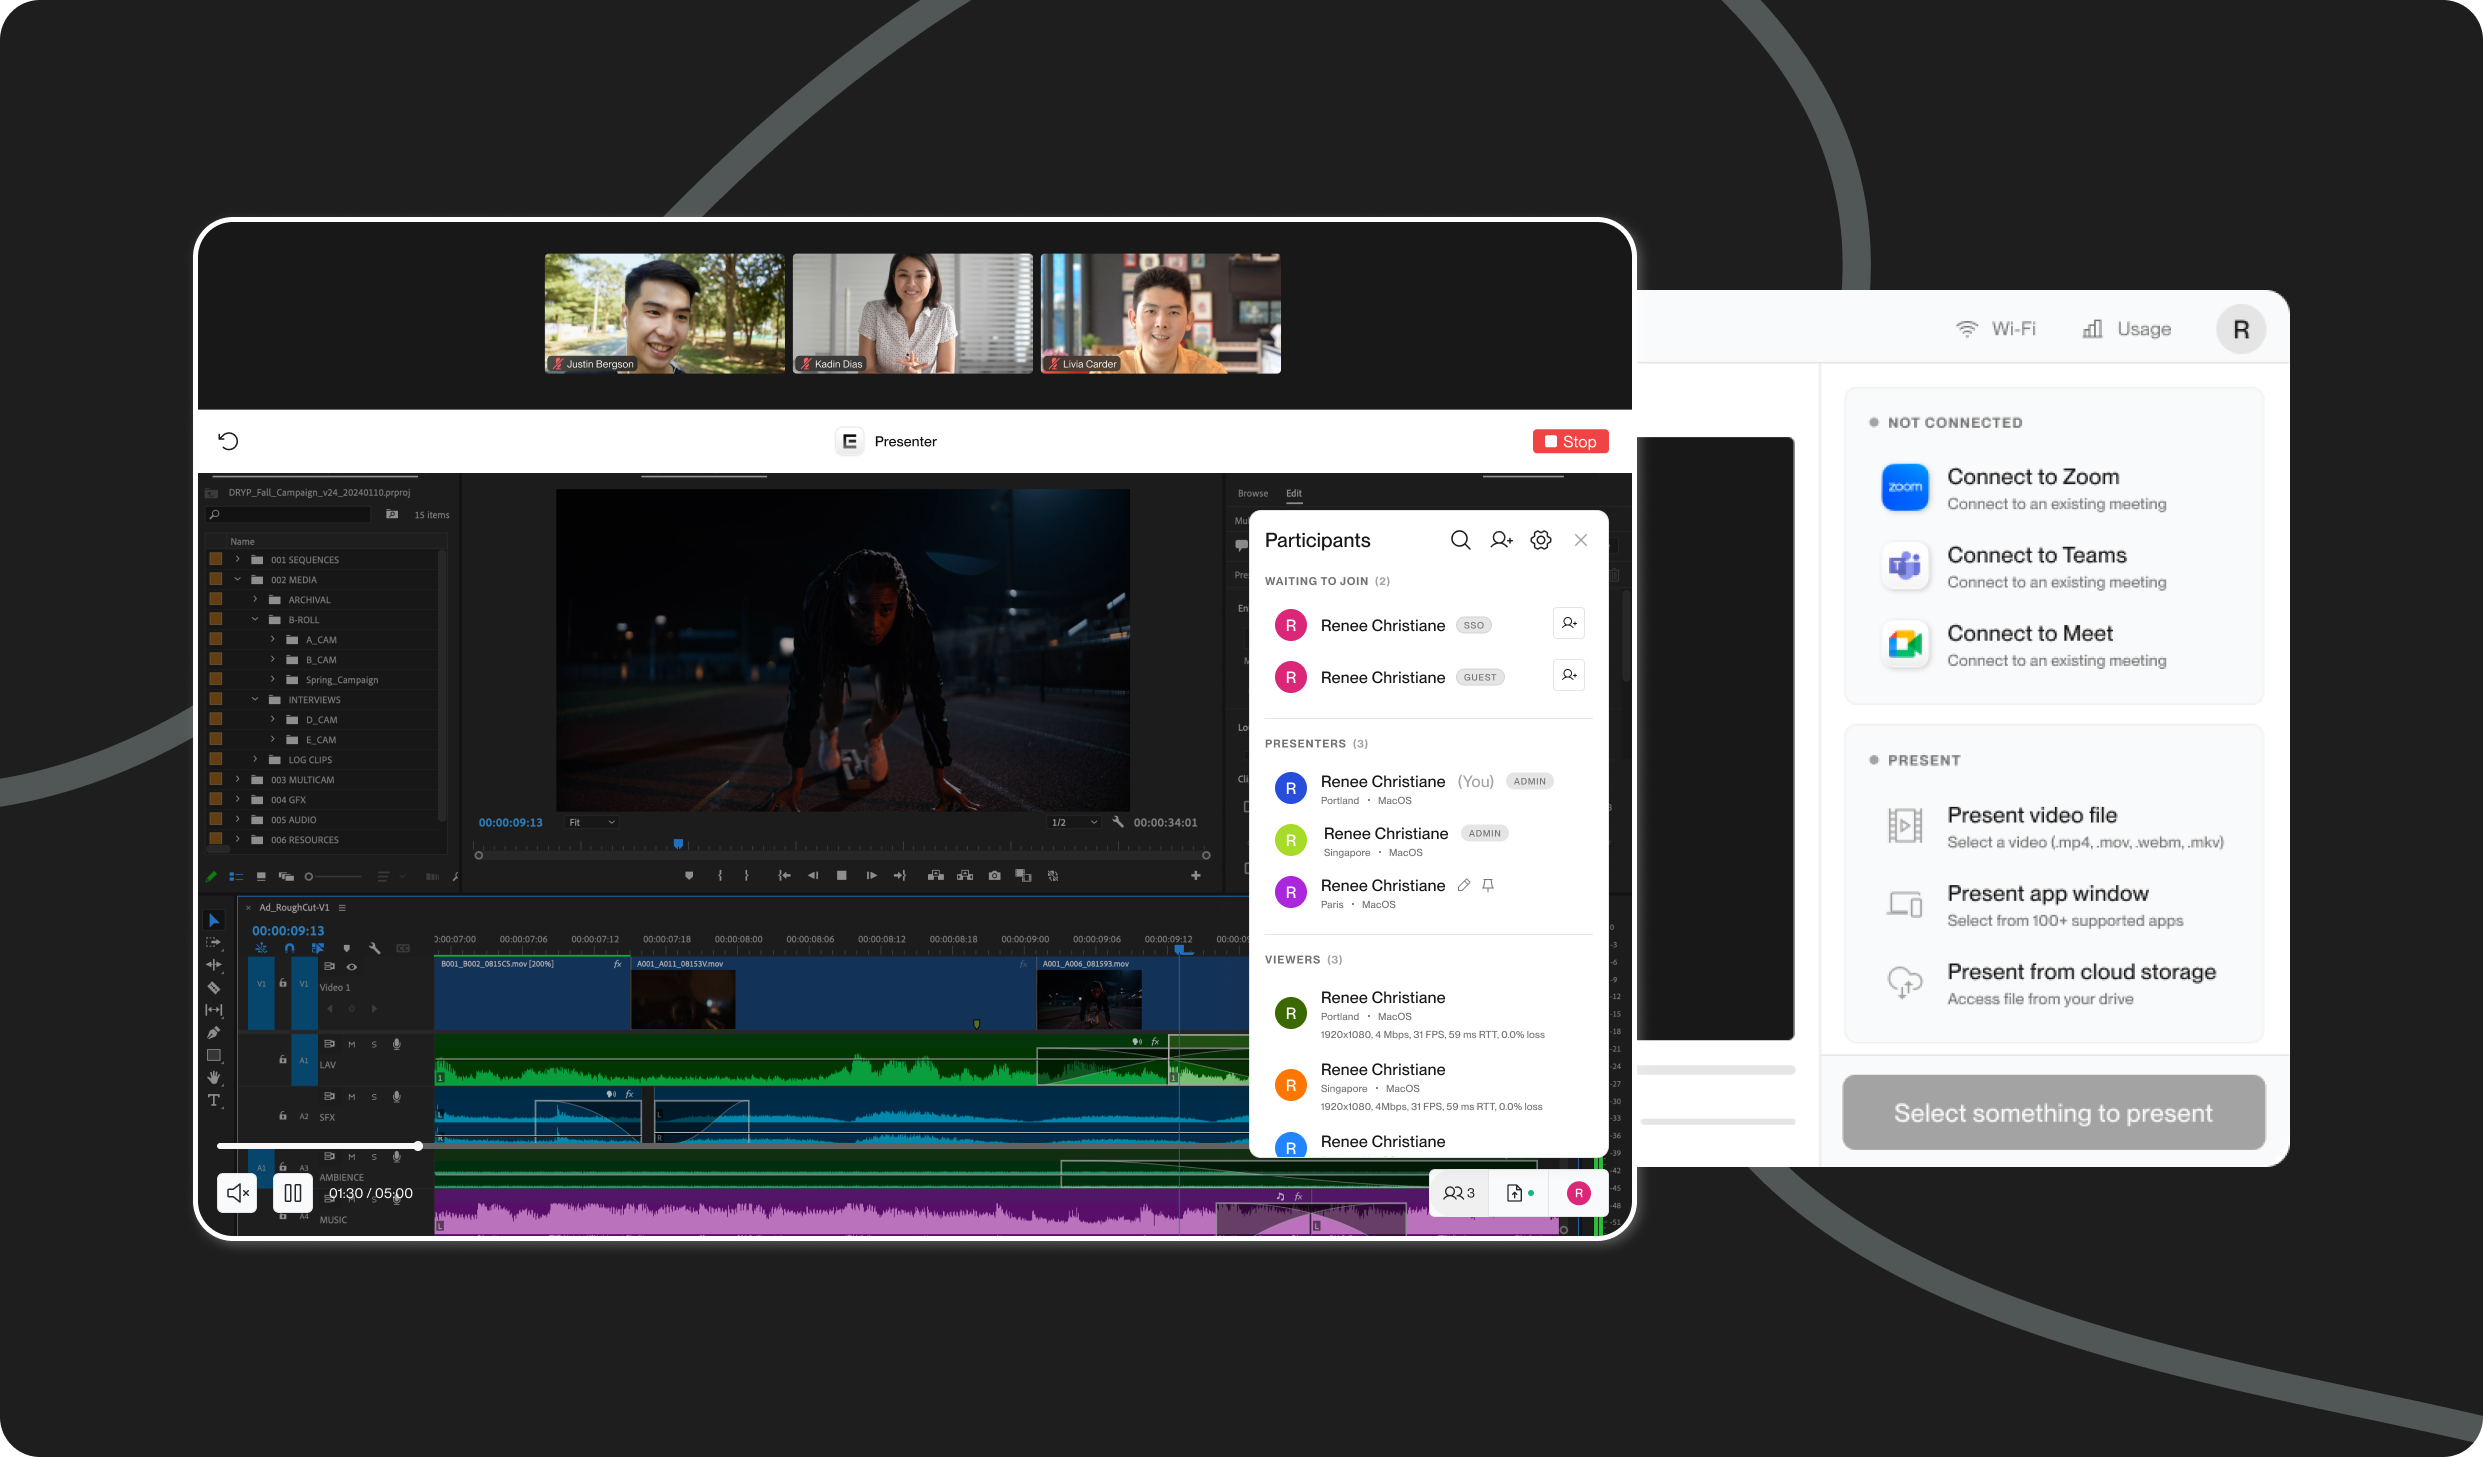Open the Fit zoom dropdown under the preview
2483x1457 pixels.
point(593,822)
